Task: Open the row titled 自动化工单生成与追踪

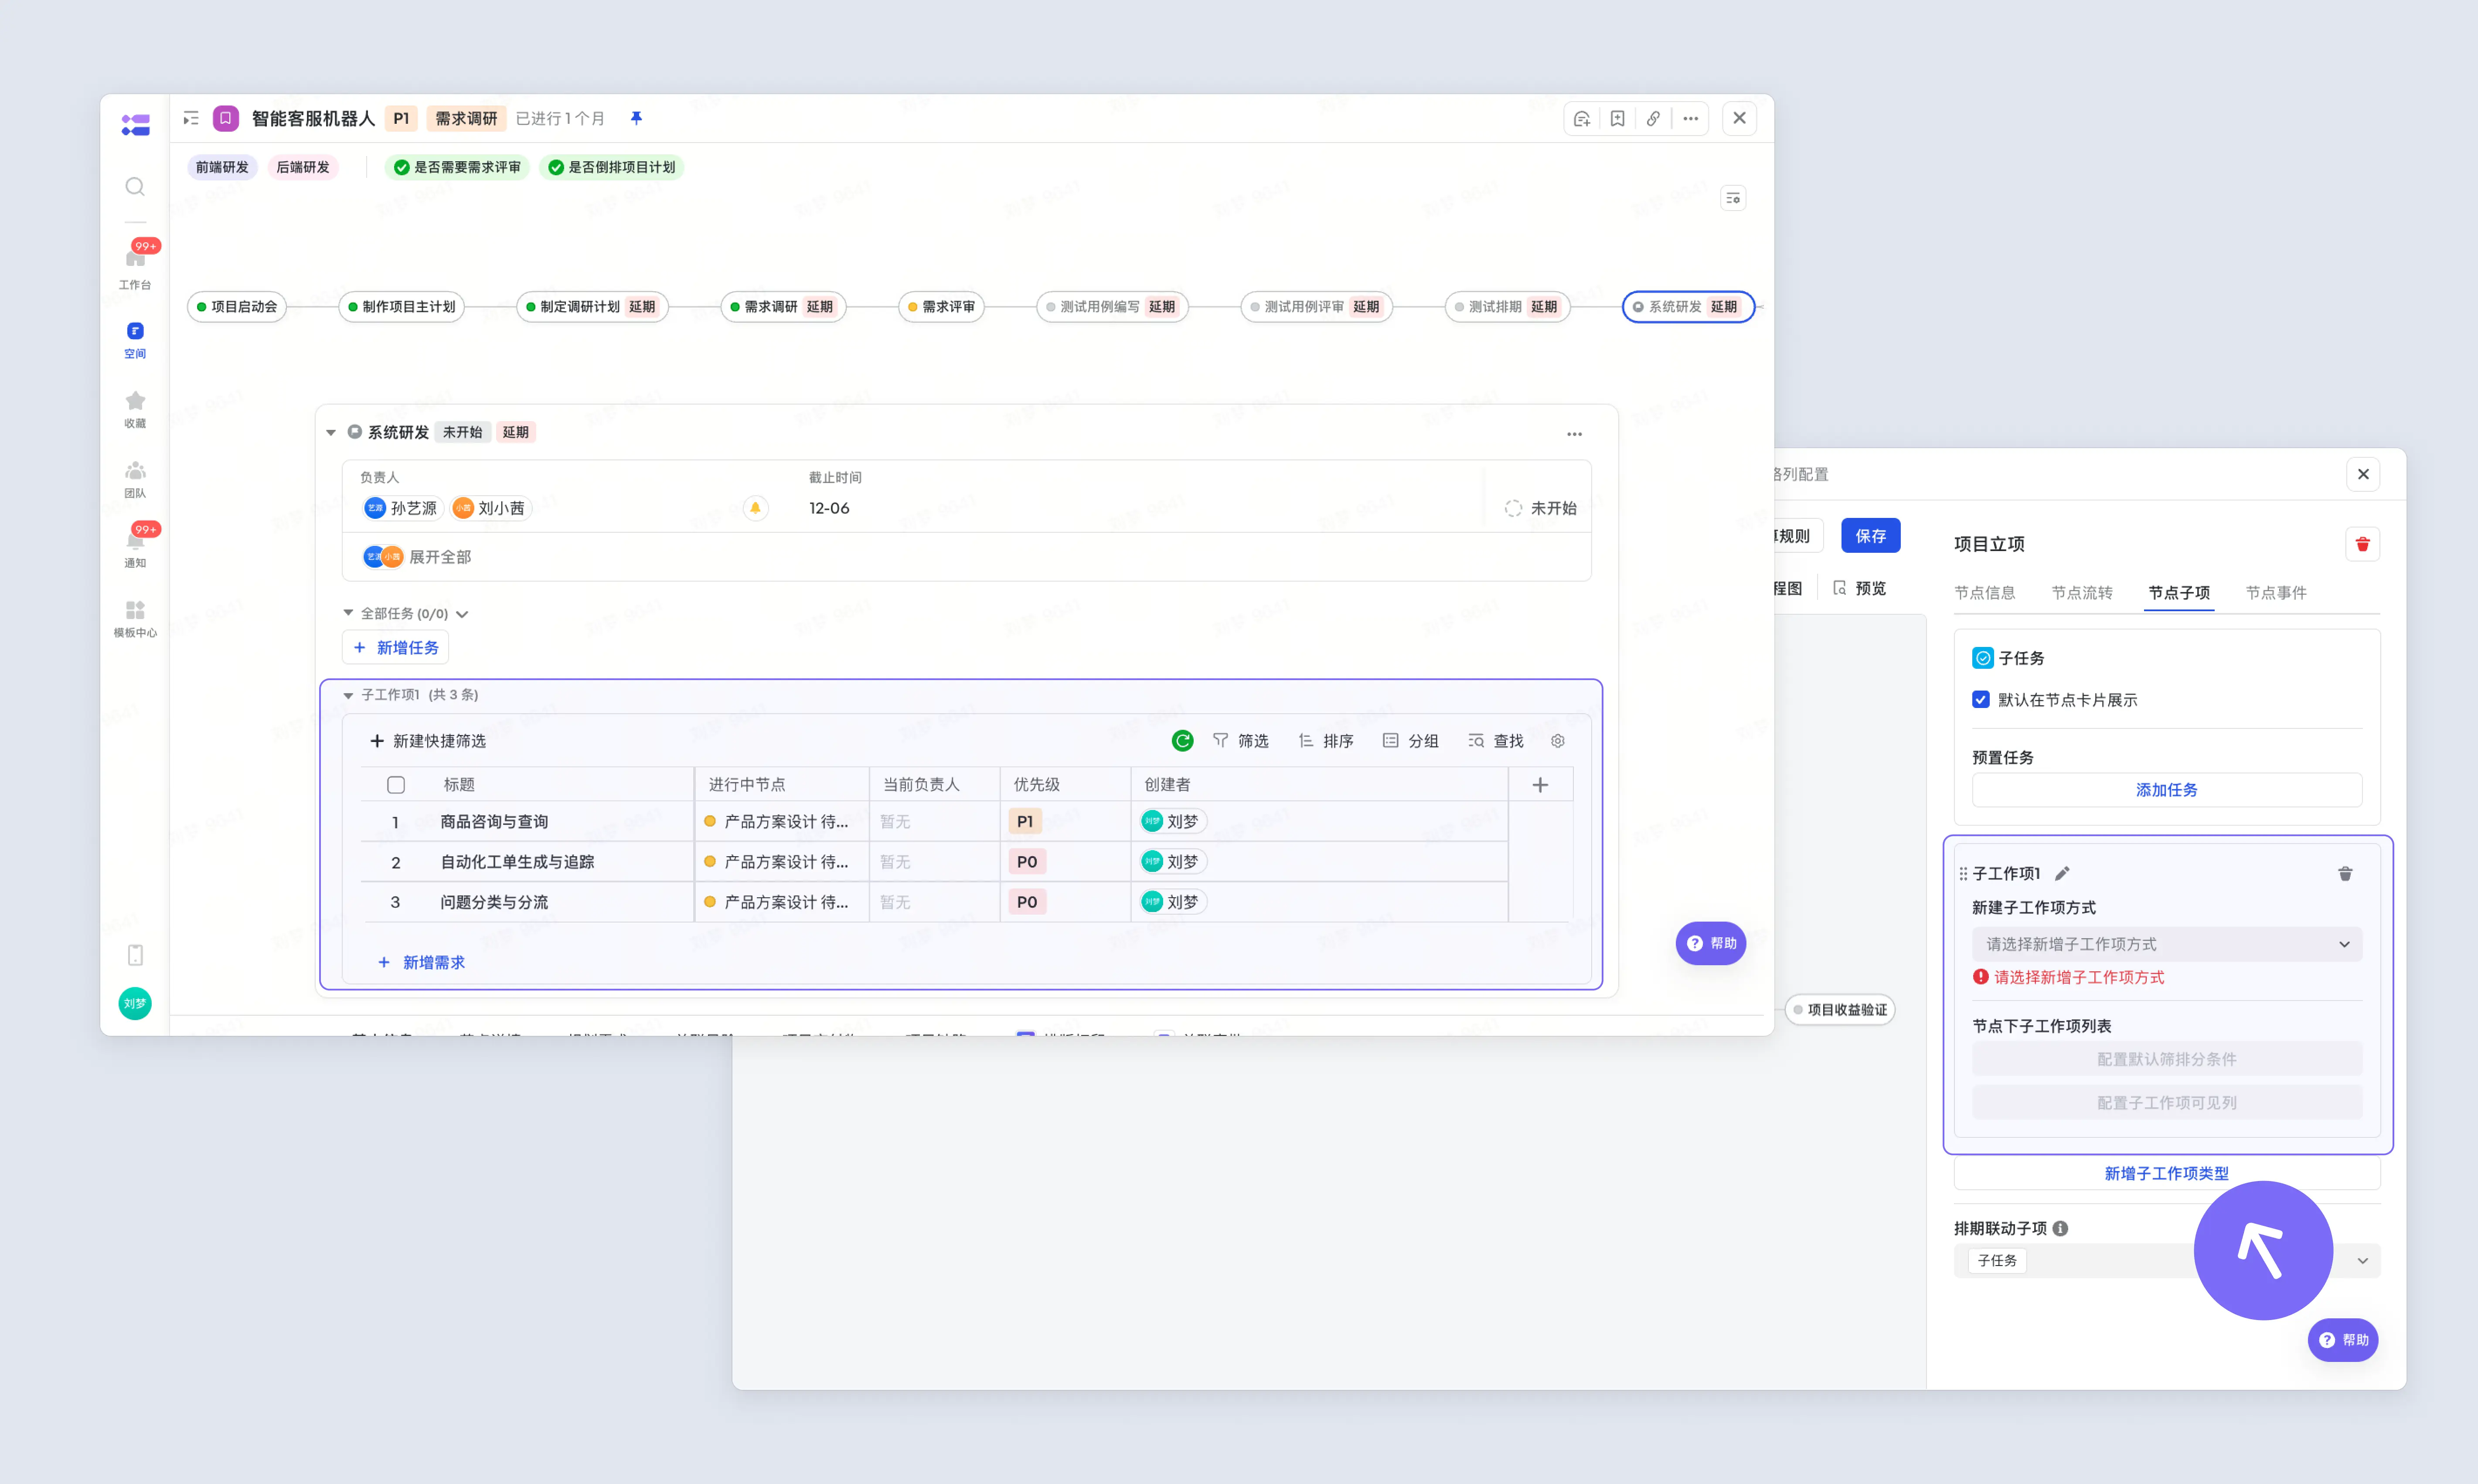Action: pyautogui.click(x=517, y=862)
